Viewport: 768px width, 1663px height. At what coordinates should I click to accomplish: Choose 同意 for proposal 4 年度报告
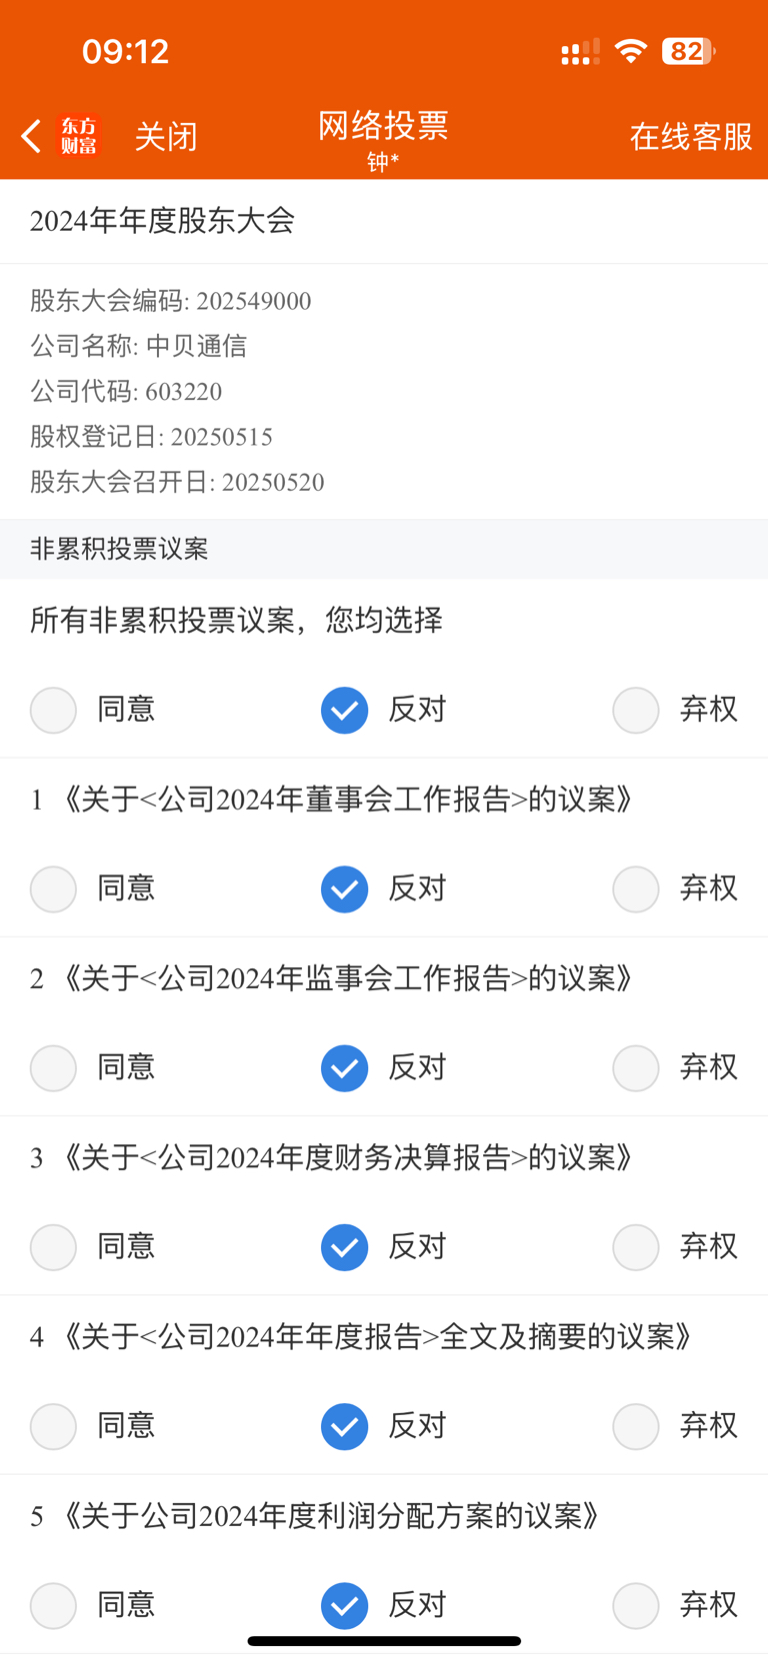click(x=54, y=1426)
